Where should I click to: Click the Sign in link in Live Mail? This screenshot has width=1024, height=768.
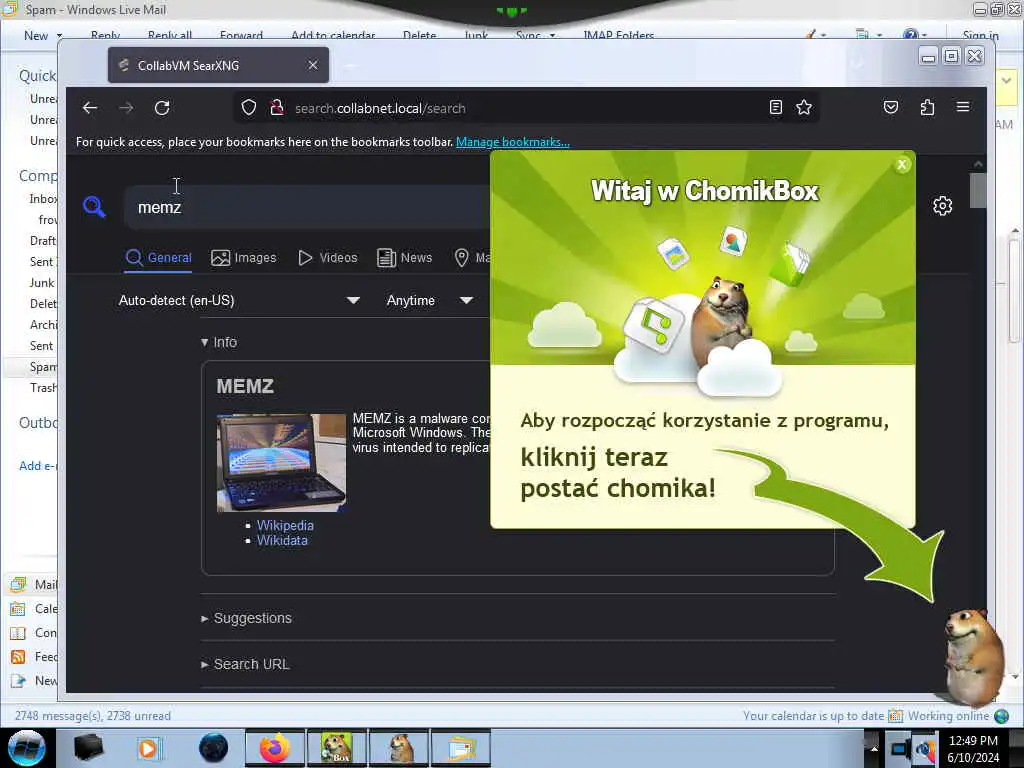pyautogui.click(x=980, y=35)
